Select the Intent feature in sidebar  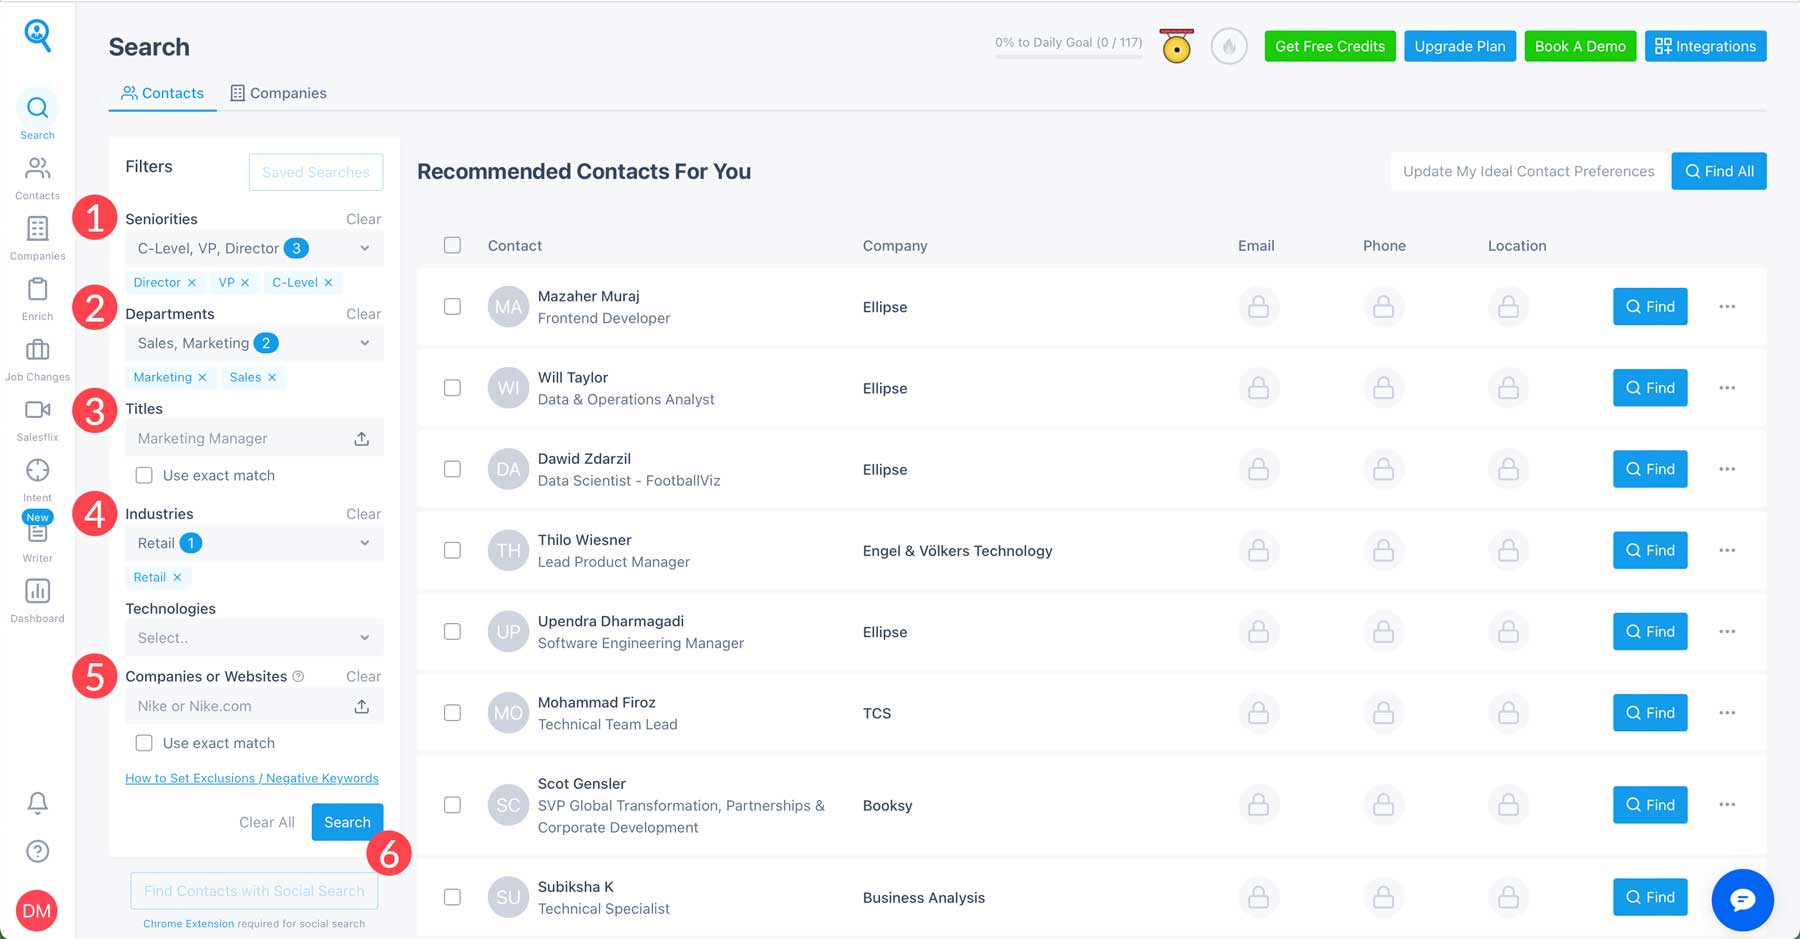[x=37, y=478]
